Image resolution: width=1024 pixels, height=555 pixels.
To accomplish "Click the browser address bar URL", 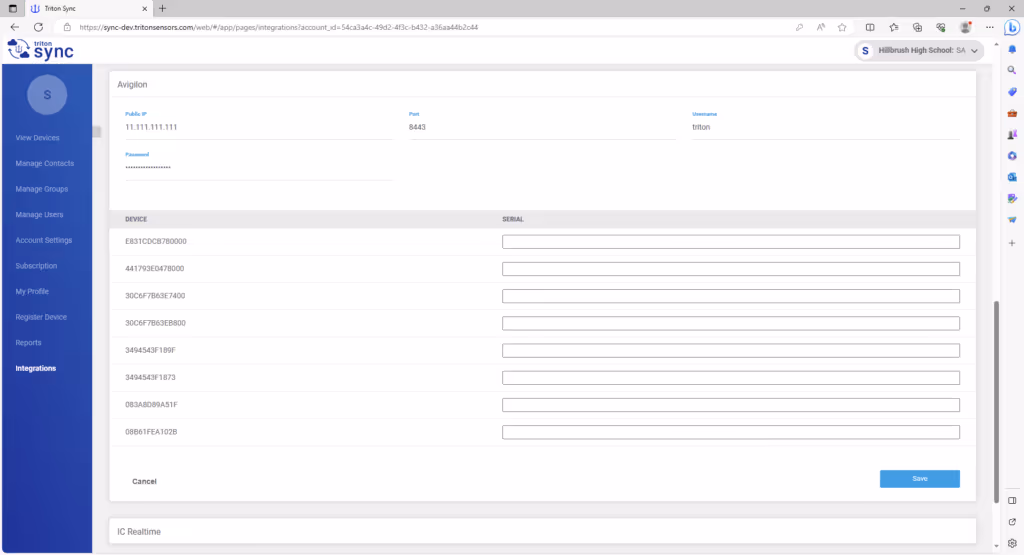I will (x=279, y=27).
